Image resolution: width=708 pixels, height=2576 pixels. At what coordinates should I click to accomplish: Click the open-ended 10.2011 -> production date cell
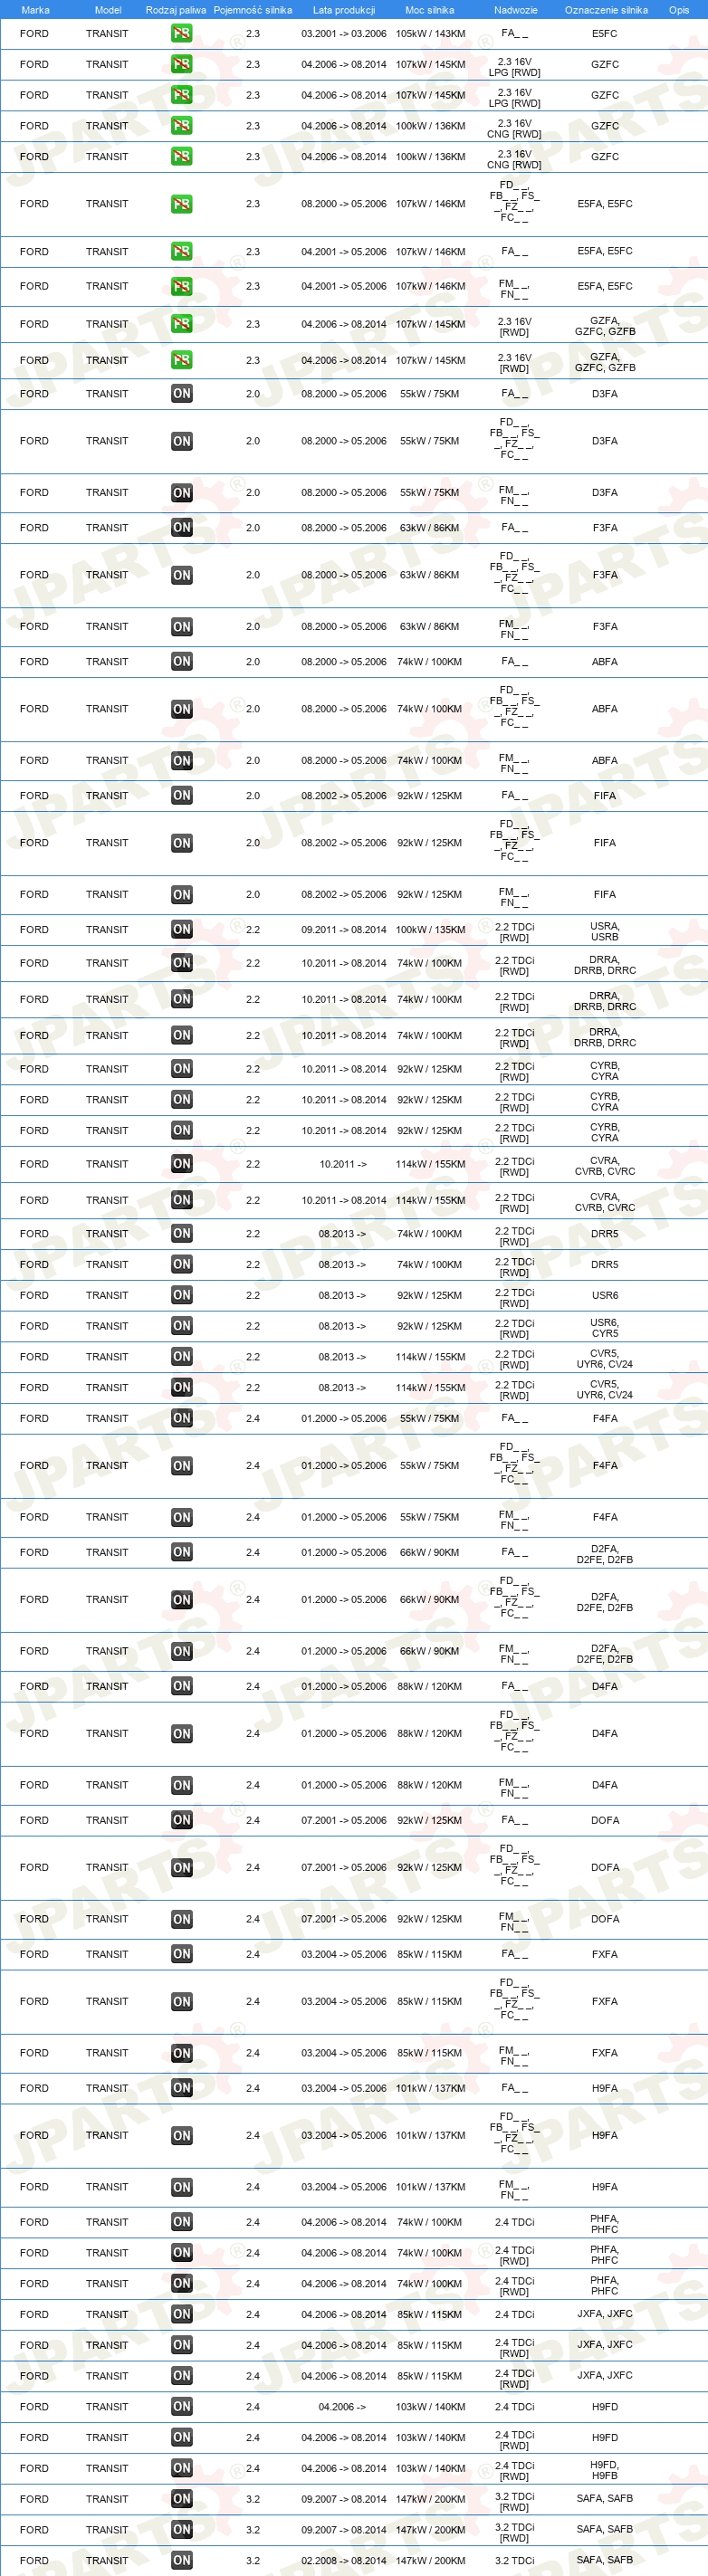pyautogui.click(x=343, y=1164)
